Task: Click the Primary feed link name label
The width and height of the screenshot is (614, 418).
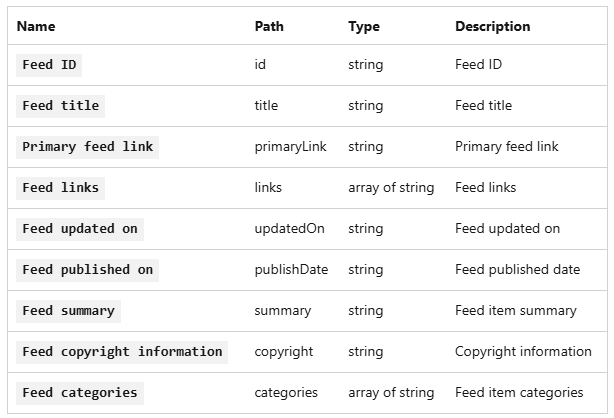Action: pos(88,147)
